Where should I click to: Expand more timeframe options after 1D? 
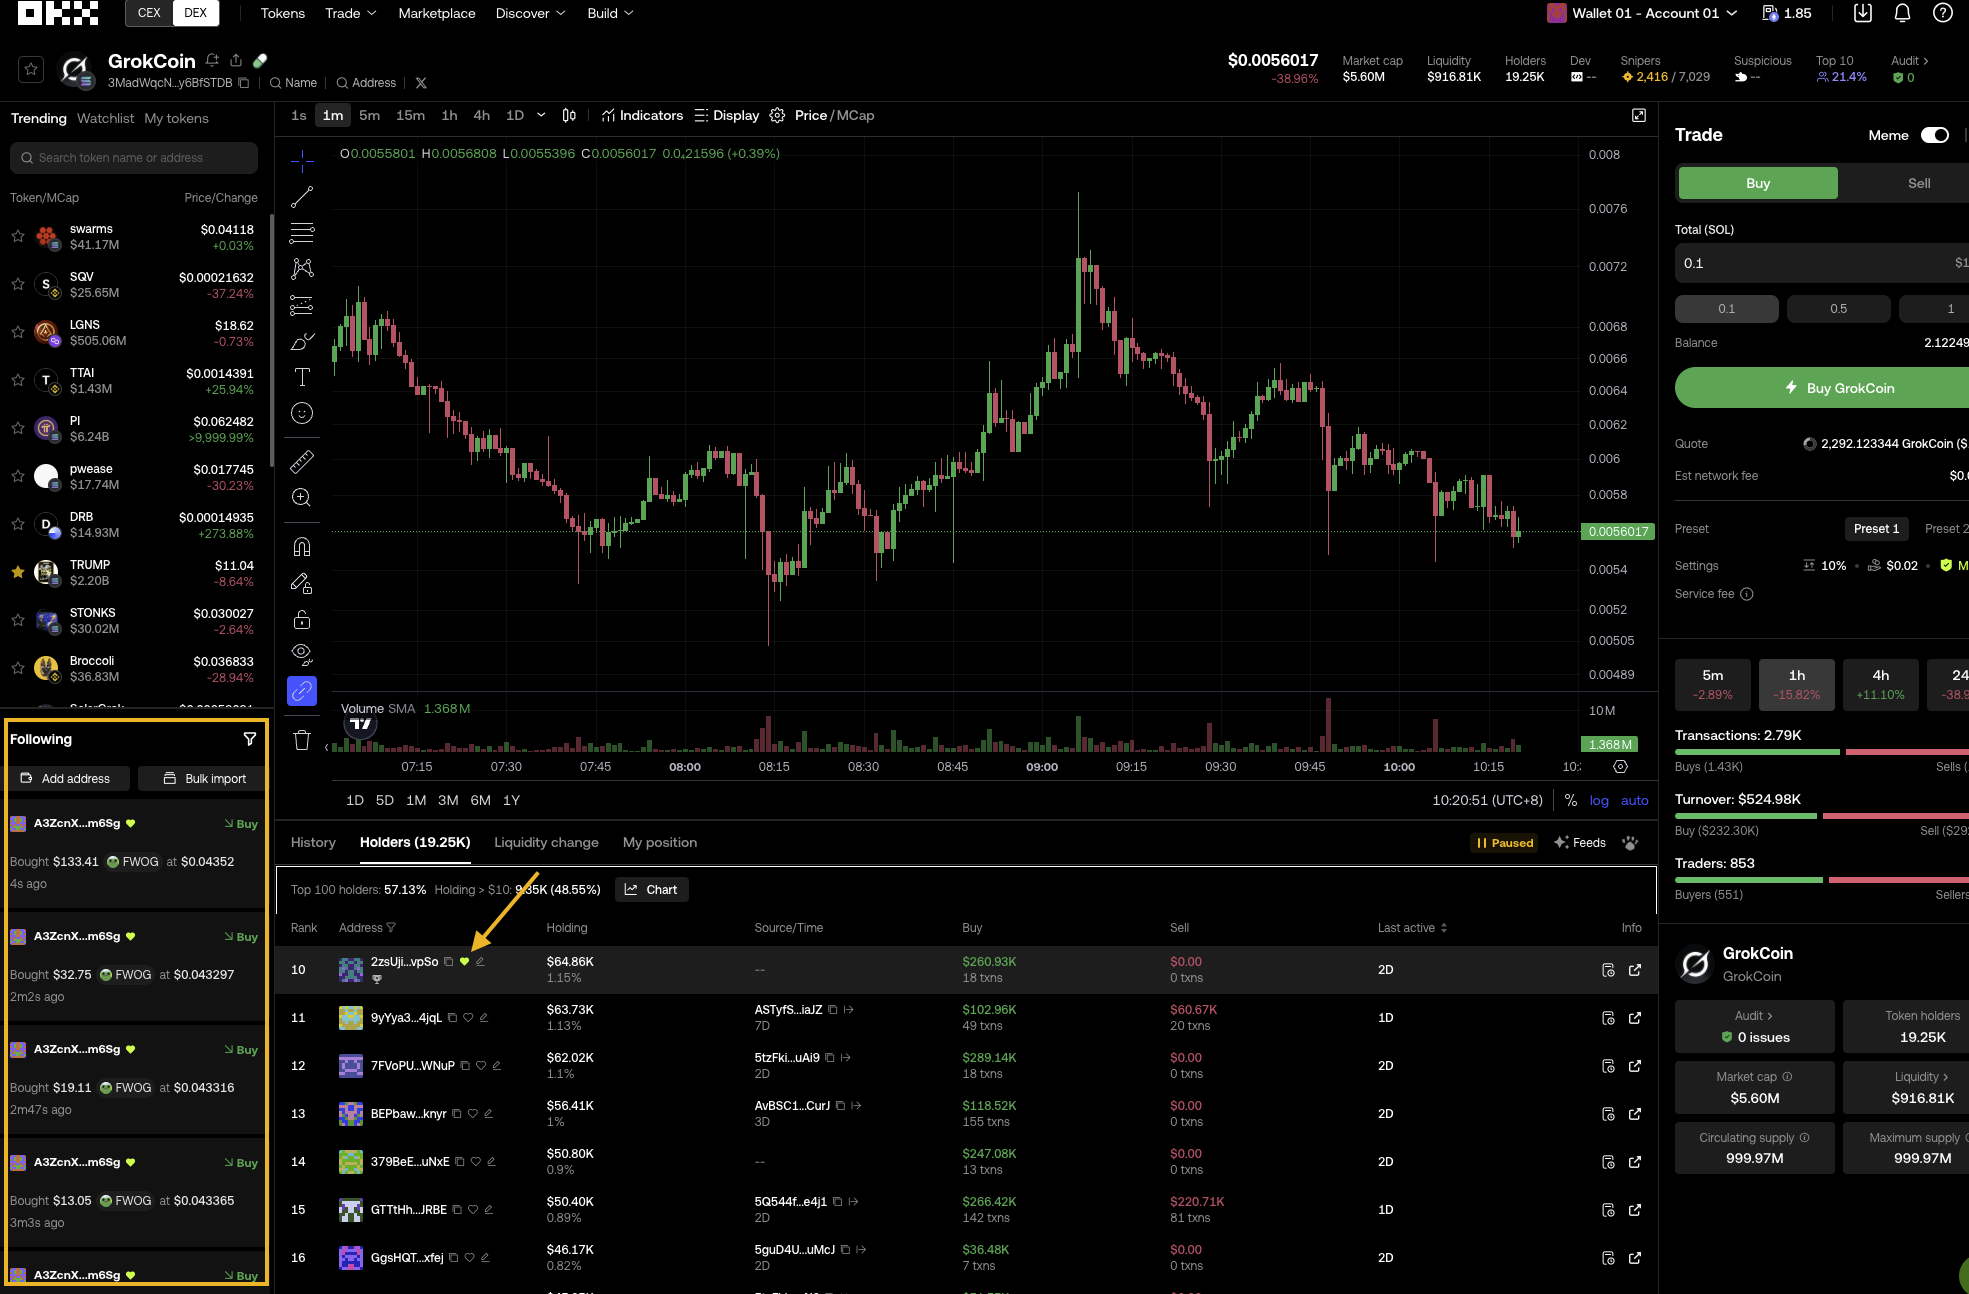pos(541,116)
